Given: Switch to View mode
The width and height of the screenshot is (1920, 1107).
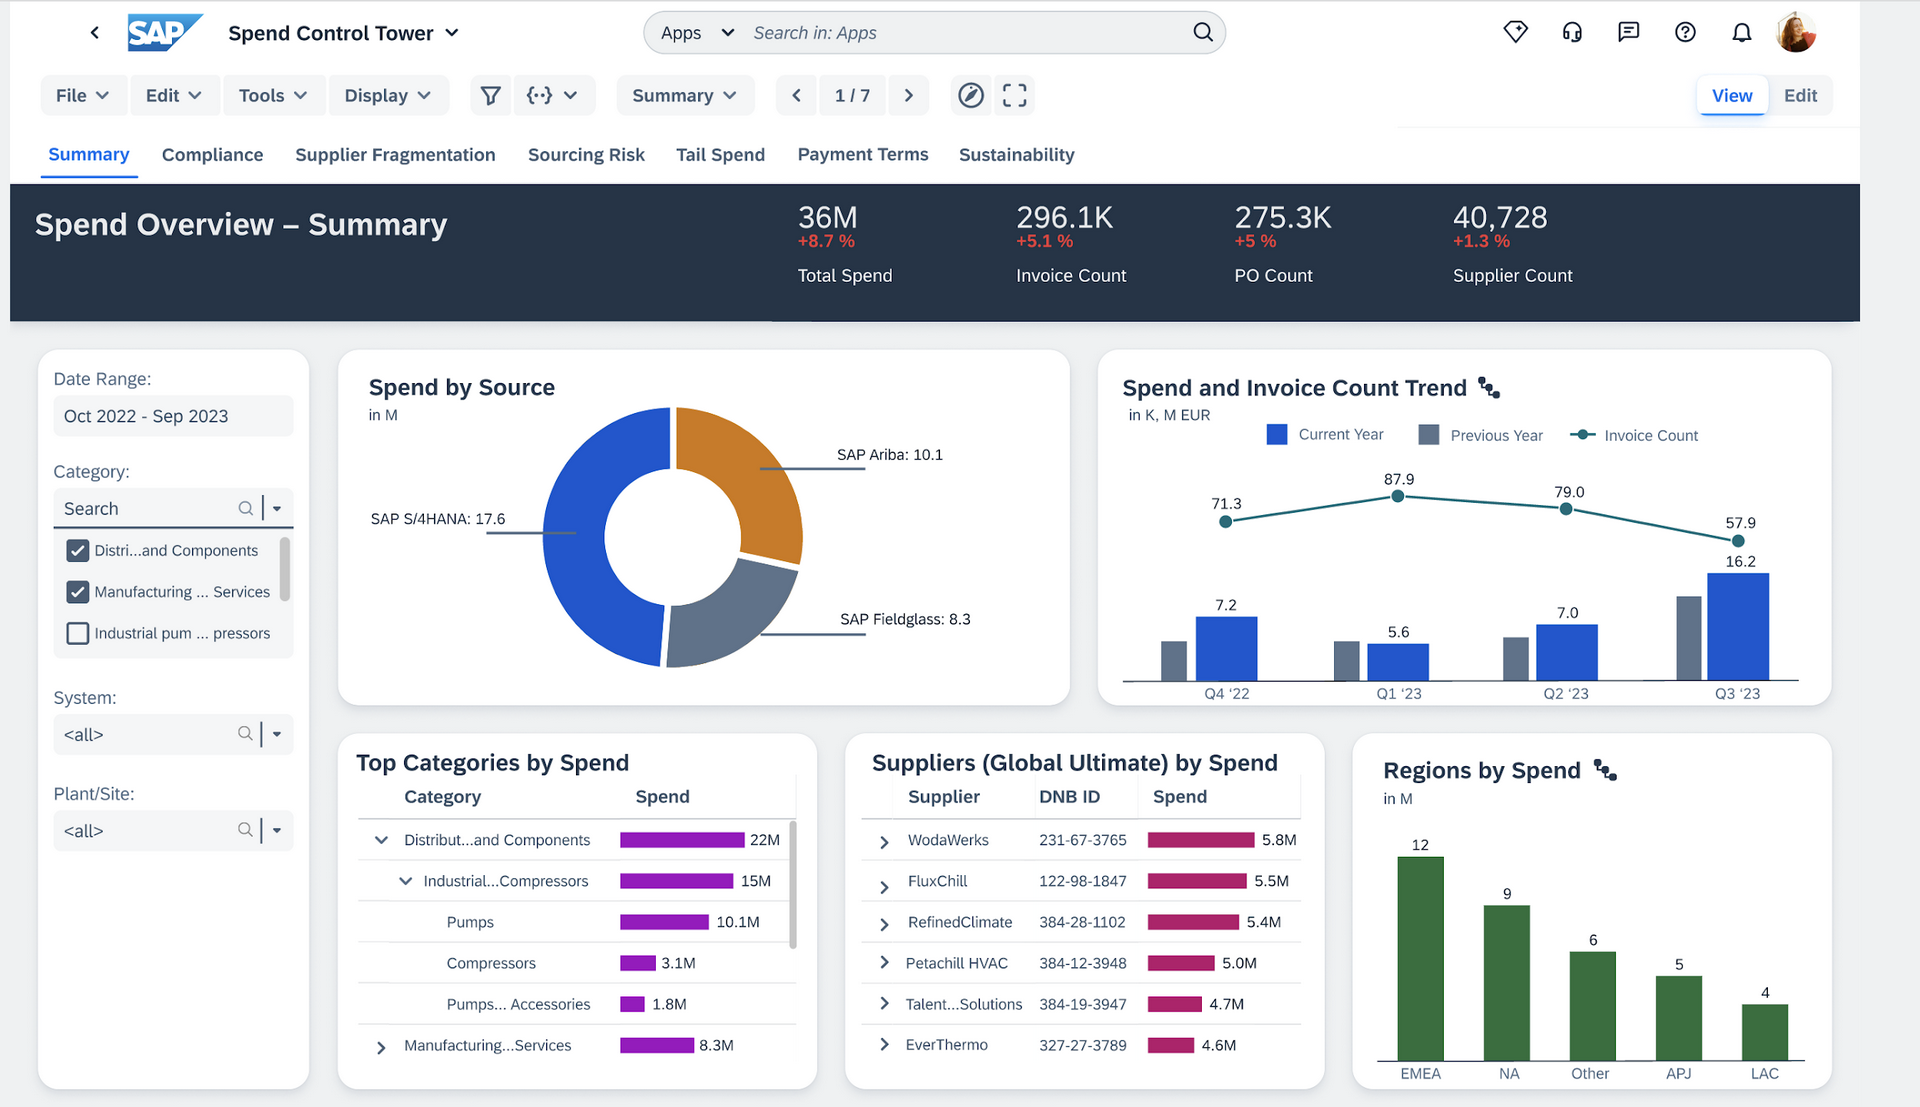Looking at the screenshot, I should [1732, 95].
